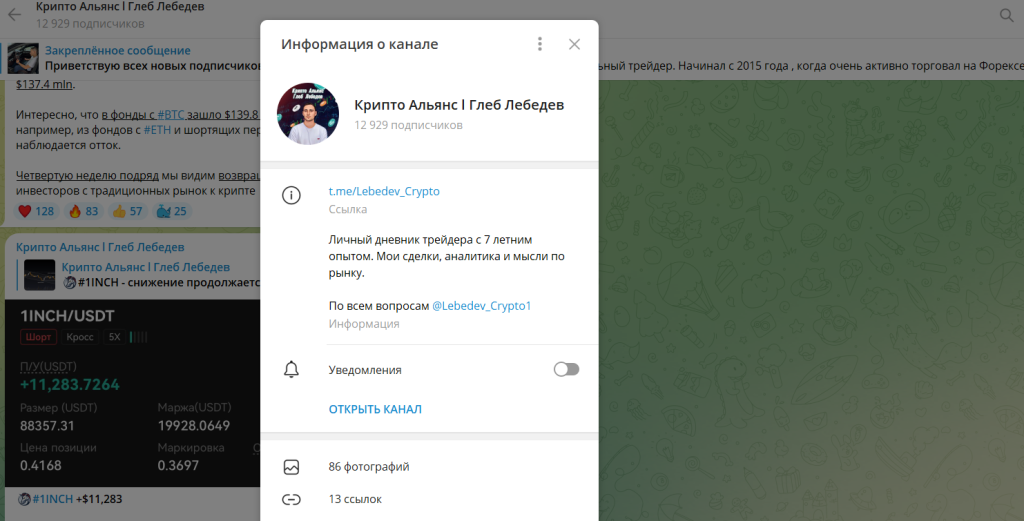This screenshot has width=1024, height=521.
Task: Click the heart reaction with 128
Action: pos(36,211)
